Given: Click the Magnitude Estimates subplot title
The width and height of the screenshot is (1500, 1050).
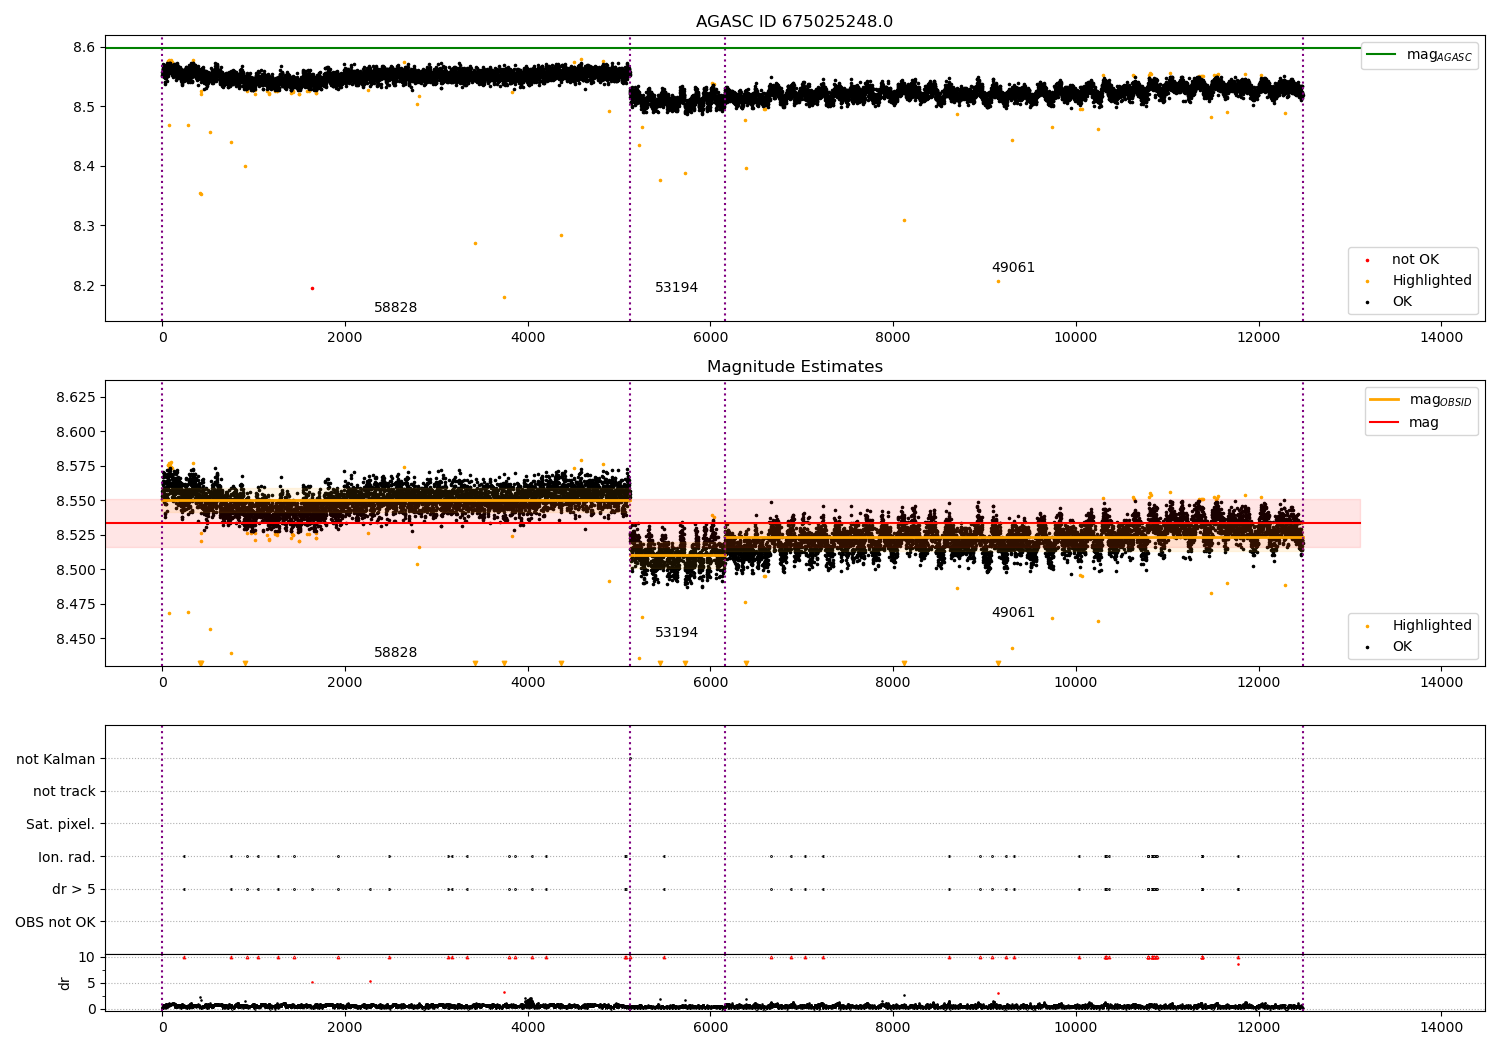Looking at the screenshot, I should [x=794, y=367].
